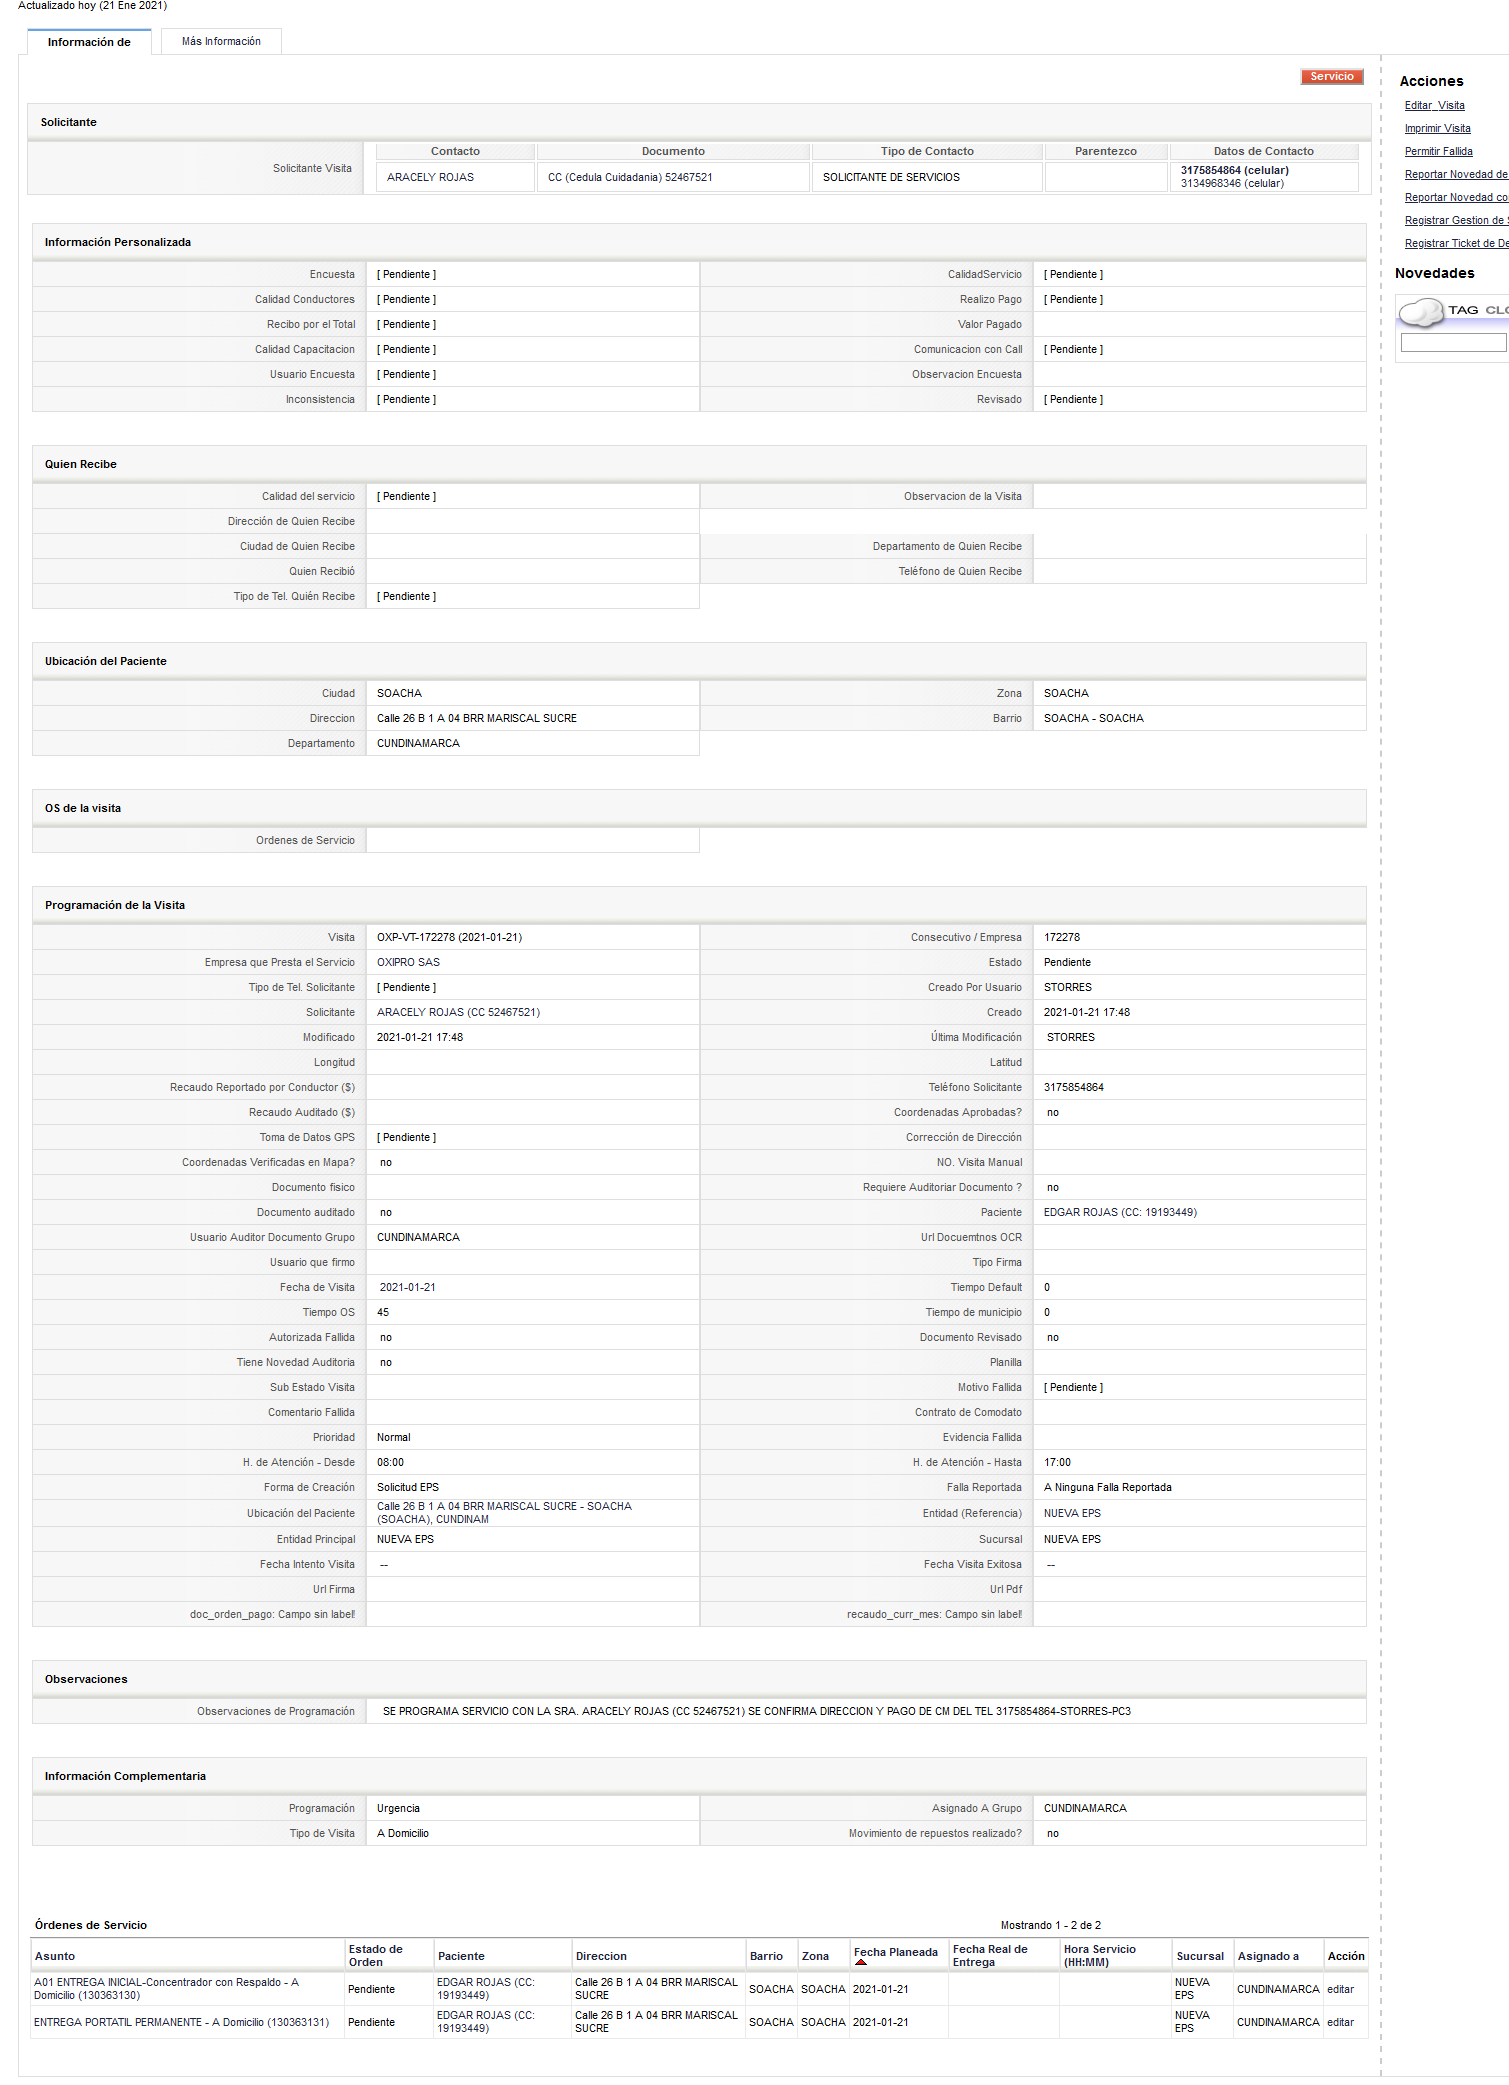Click editar for A01 ENTREGA INICIAL order

(x=1340, y=1989)
